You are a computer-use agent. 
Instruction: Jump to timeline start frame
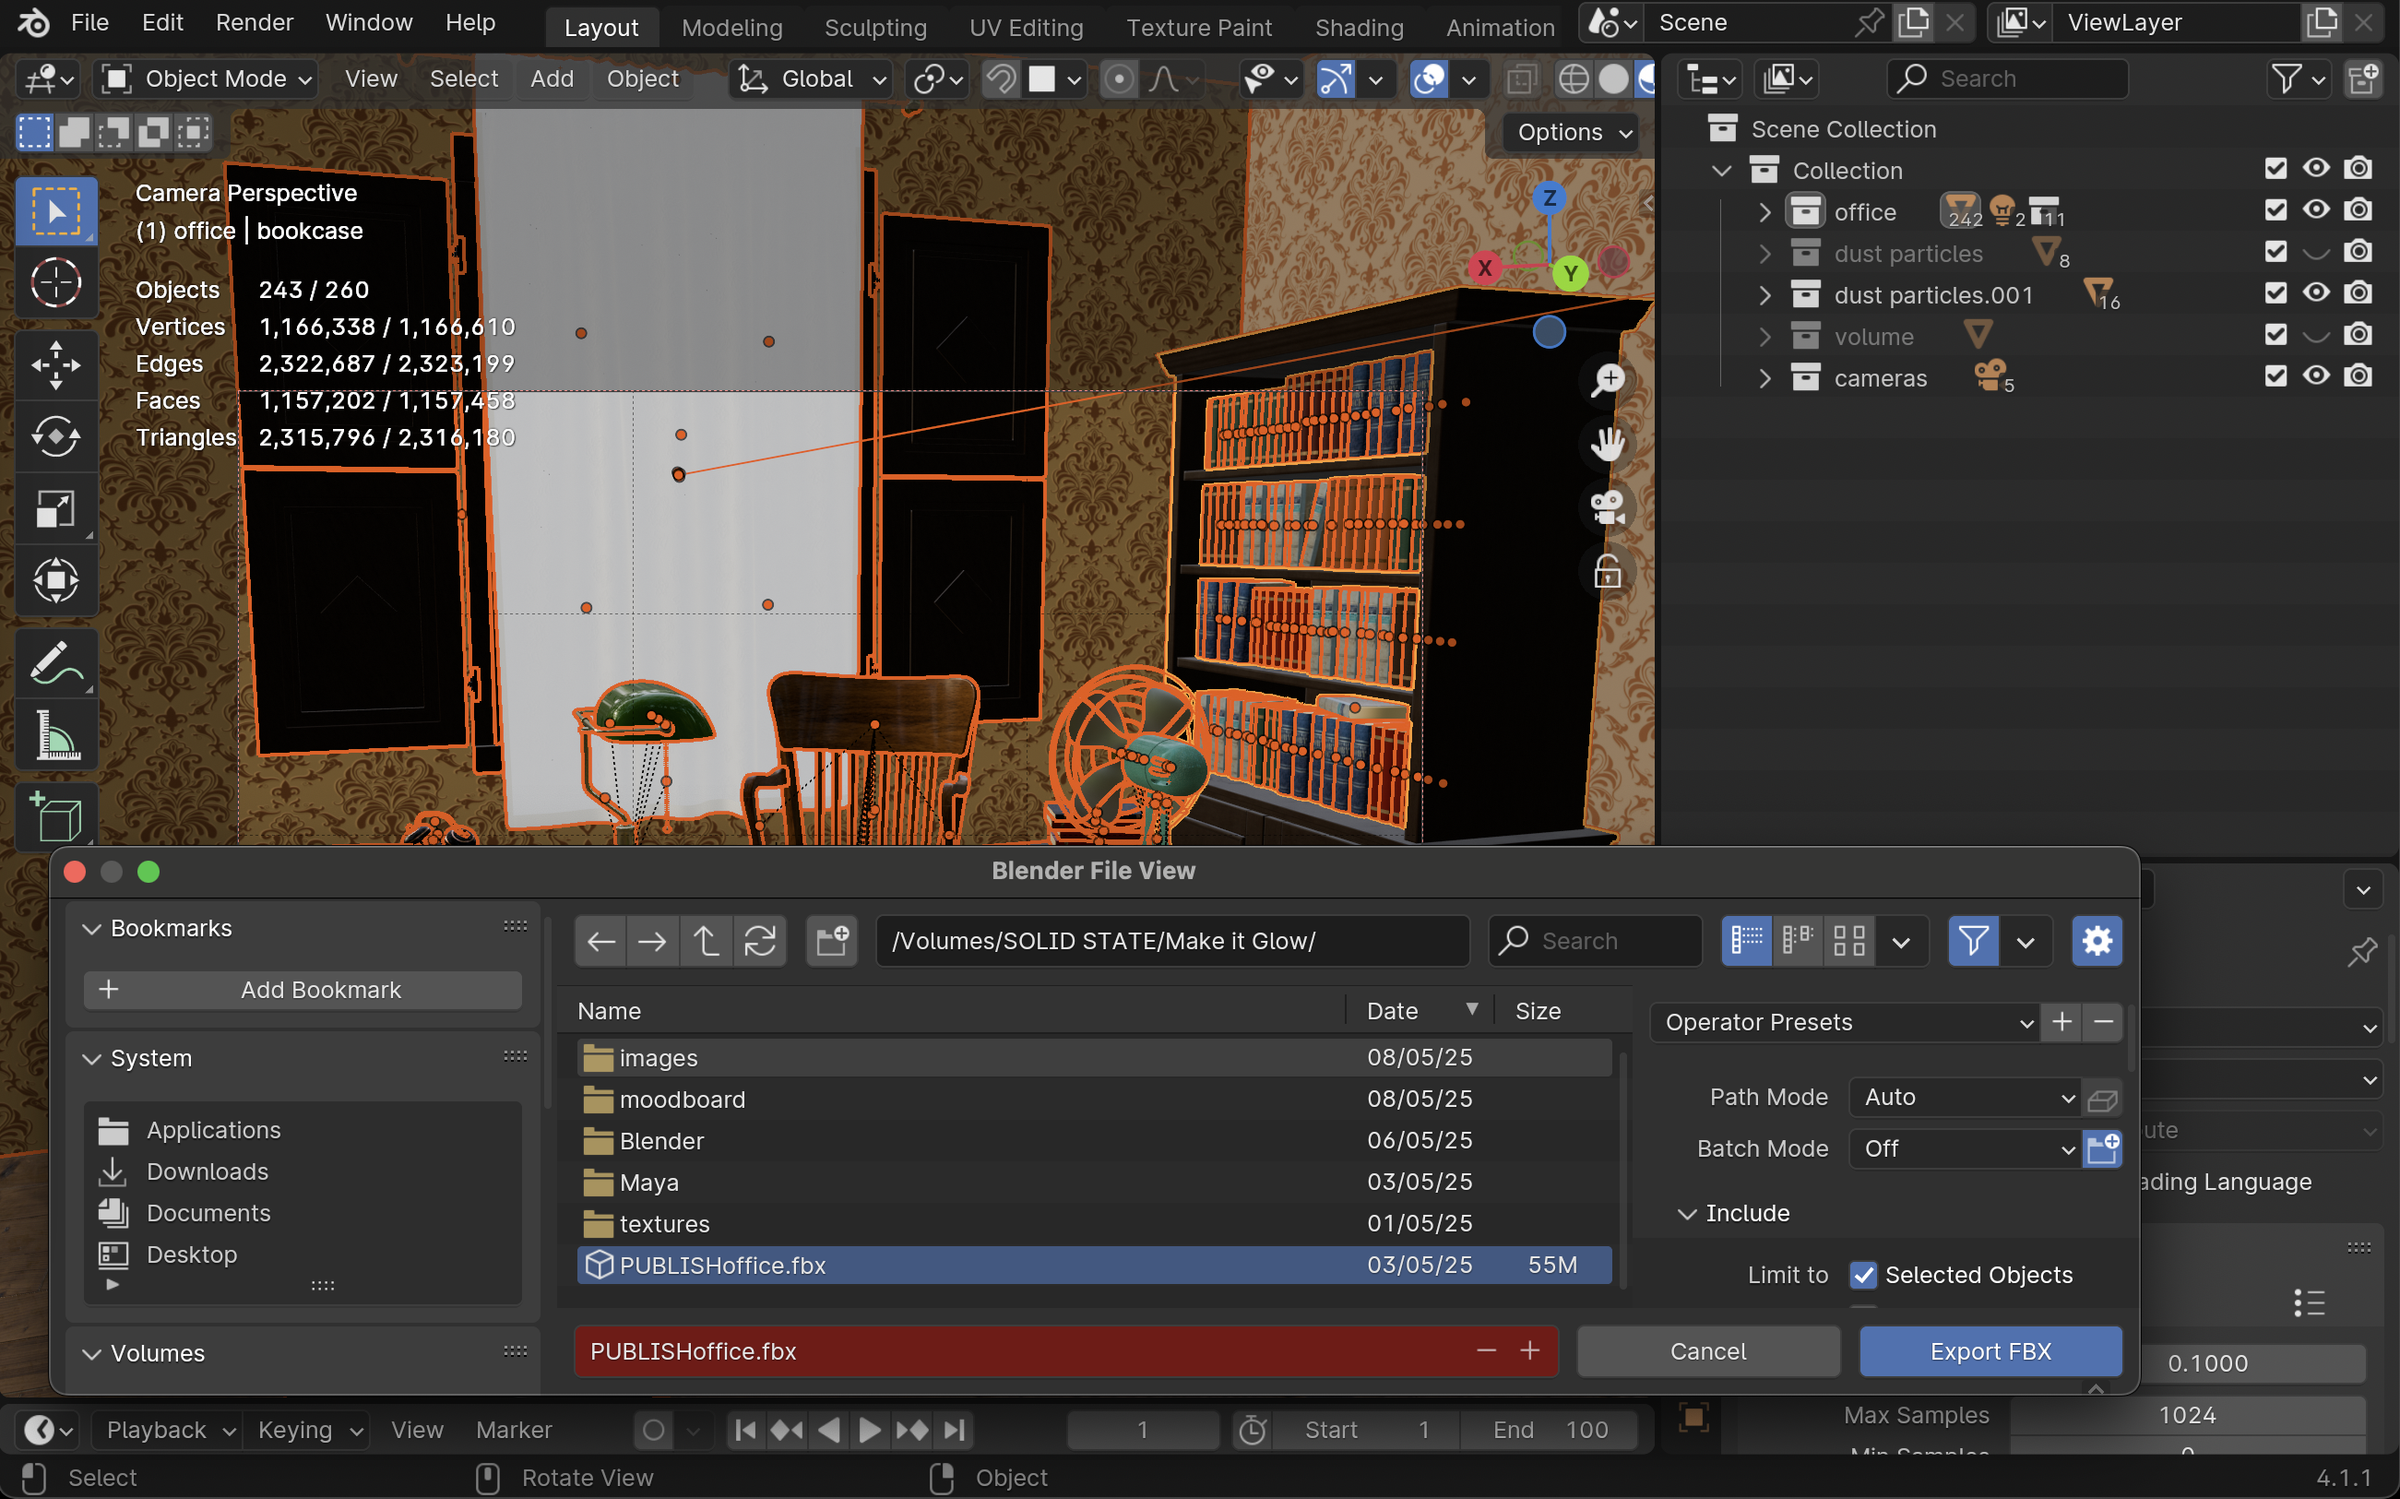click(745, 1430)
